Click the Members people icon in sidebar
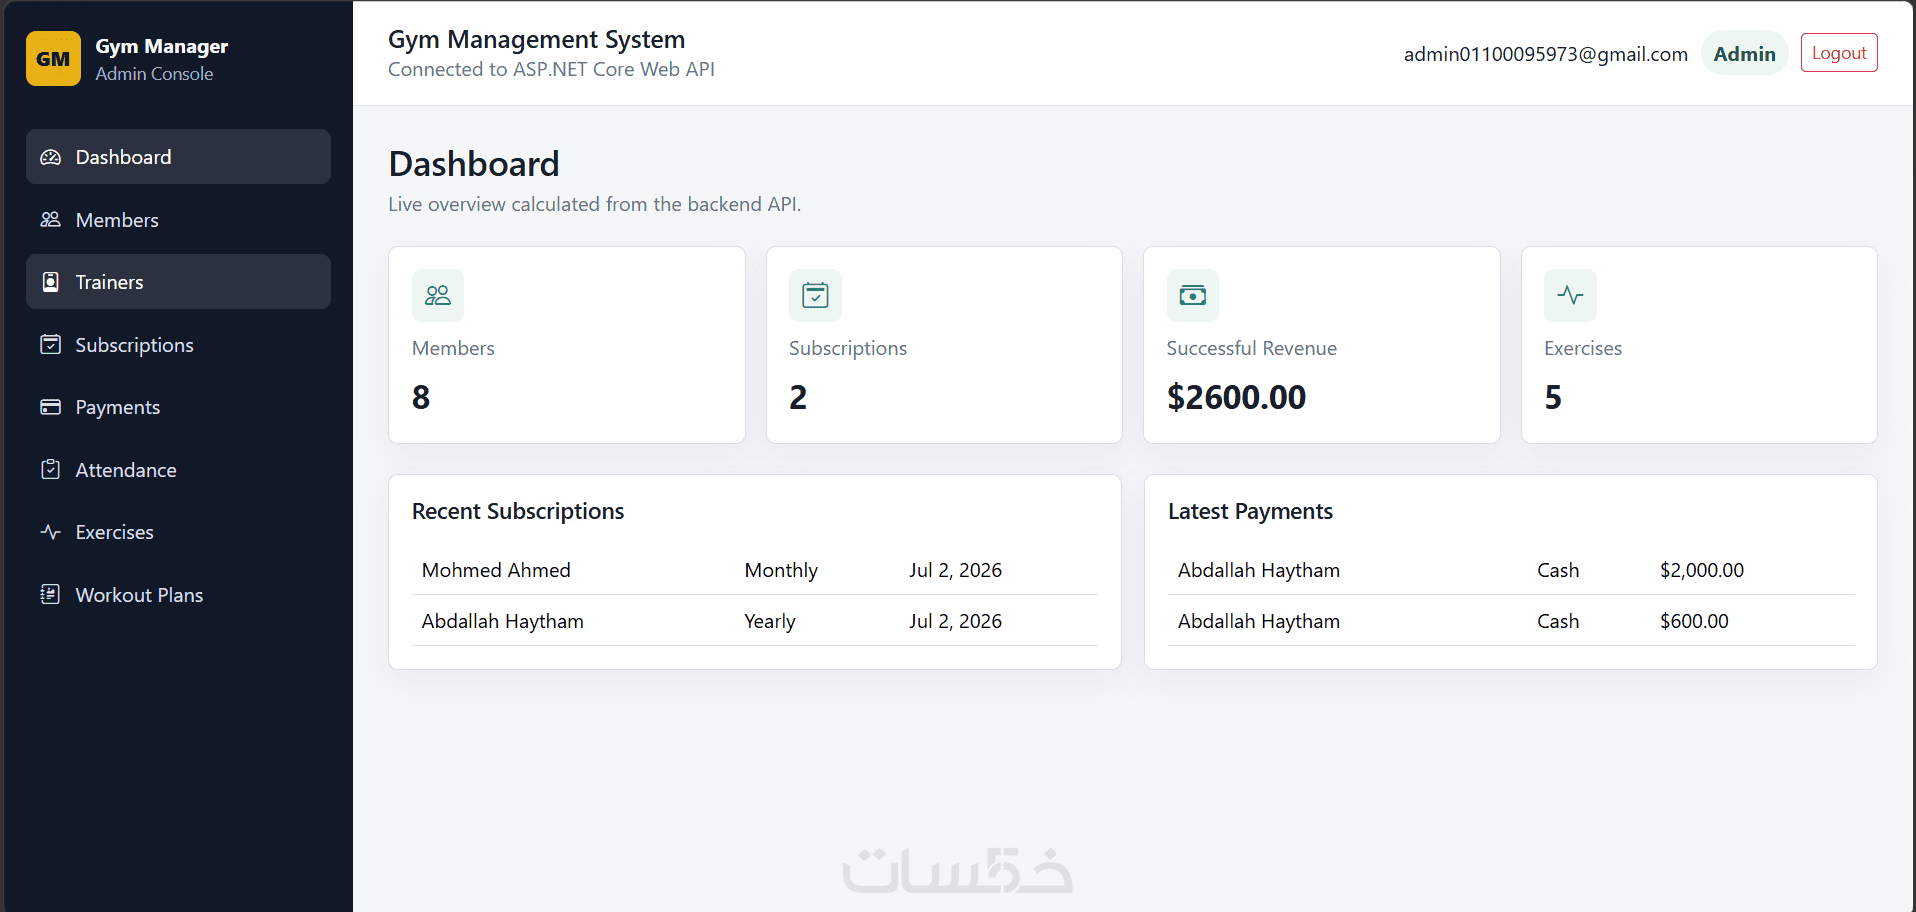The height and width of the screenshot is (912, 1916). pos(50,219)
